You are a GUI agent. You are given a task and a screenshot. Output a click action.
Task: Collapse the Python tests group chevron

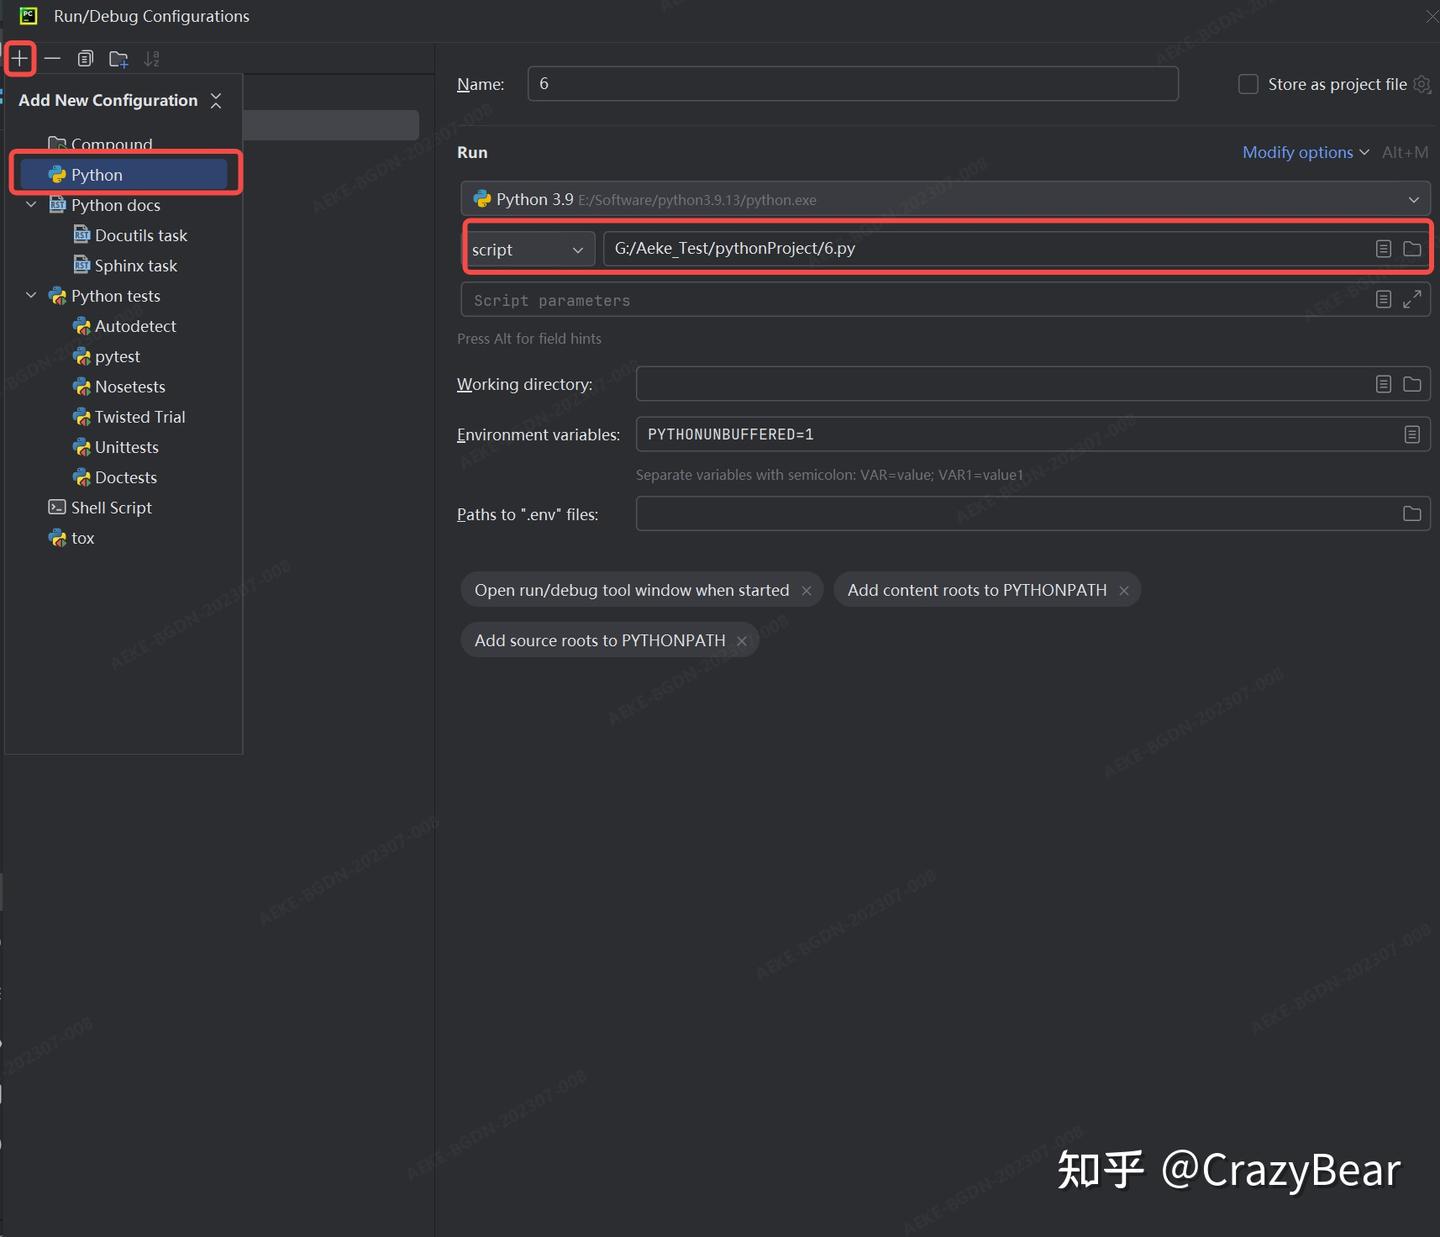(x=31, y=296)
